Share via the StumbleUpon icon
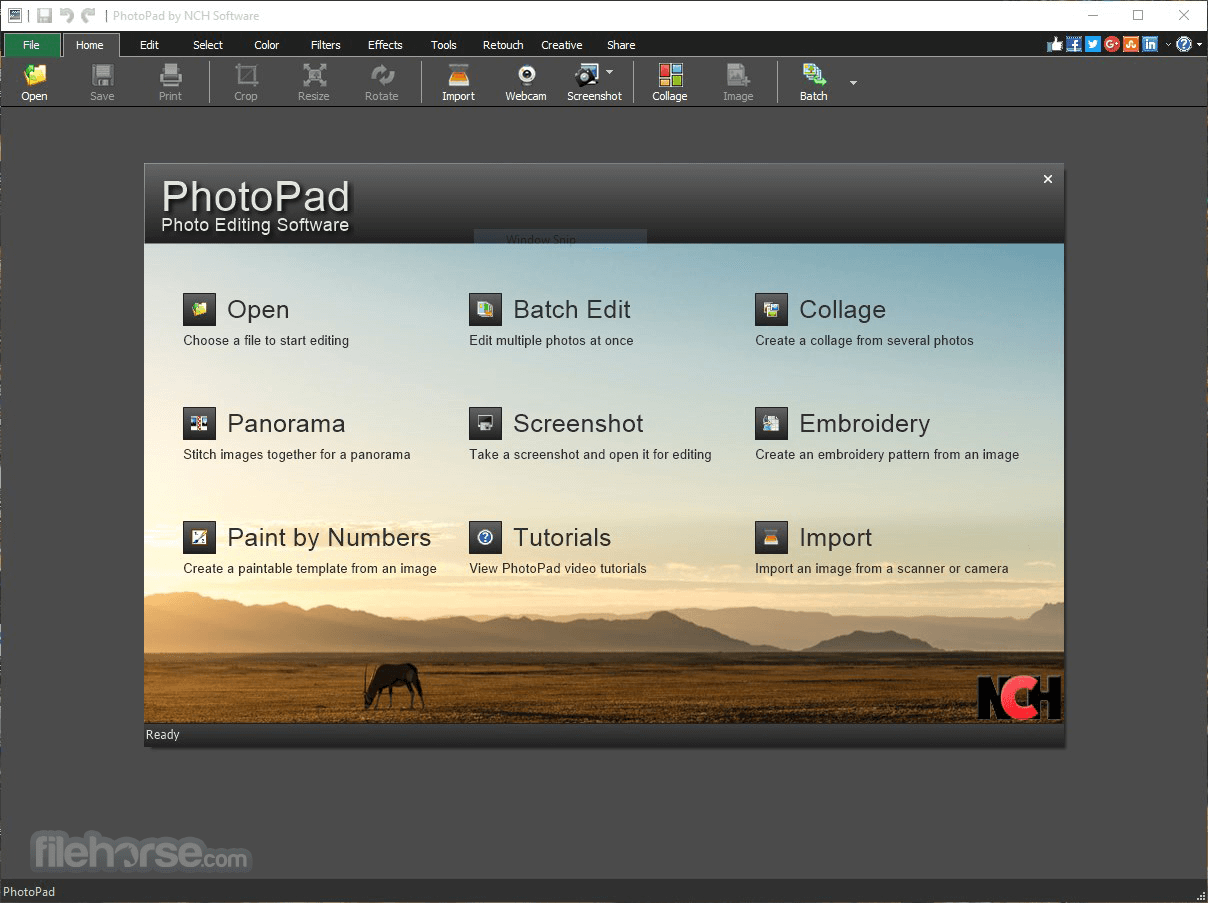The width and height of the screenshot is (1208, 903). coord(1131,44)
